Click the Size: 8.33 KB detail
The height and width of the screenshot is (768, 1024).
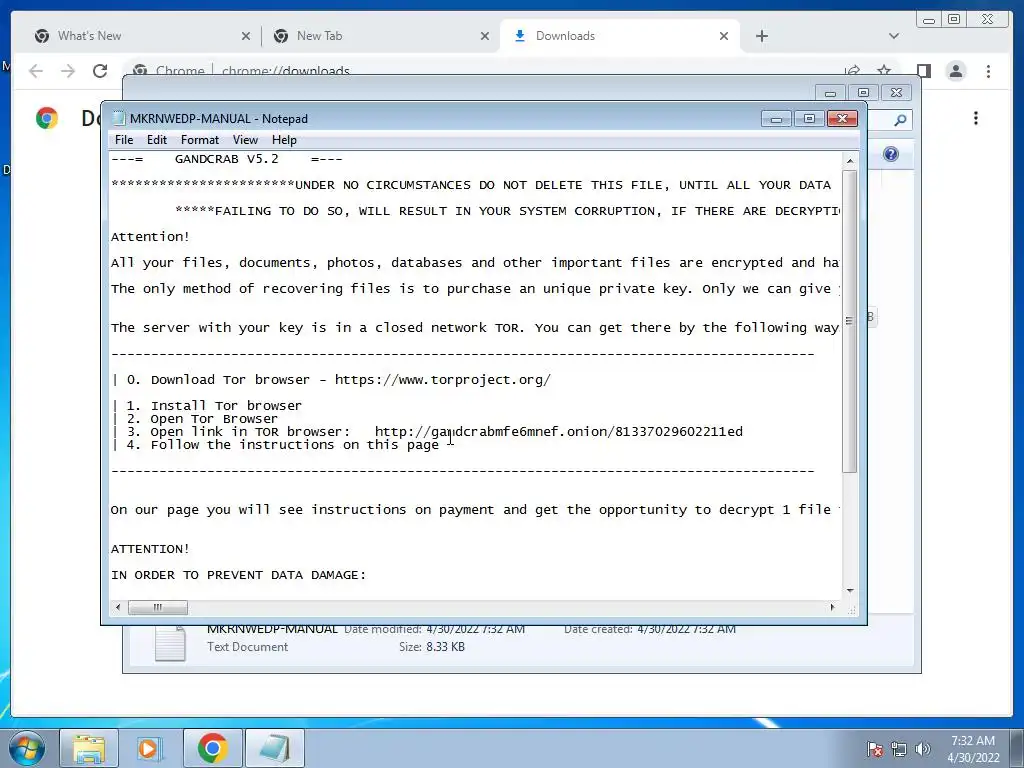click(x=432, y=647)
